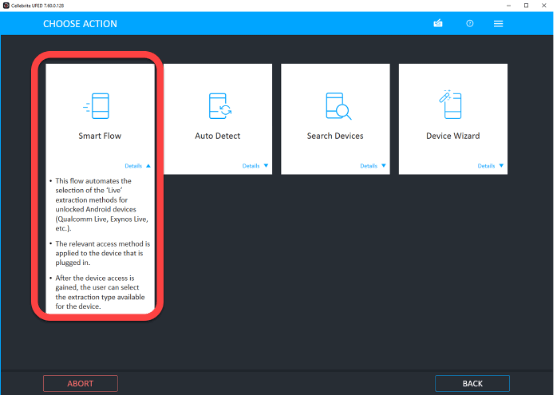
Task: Click text 'After the device access is' bullet
Action: (95, 278)
